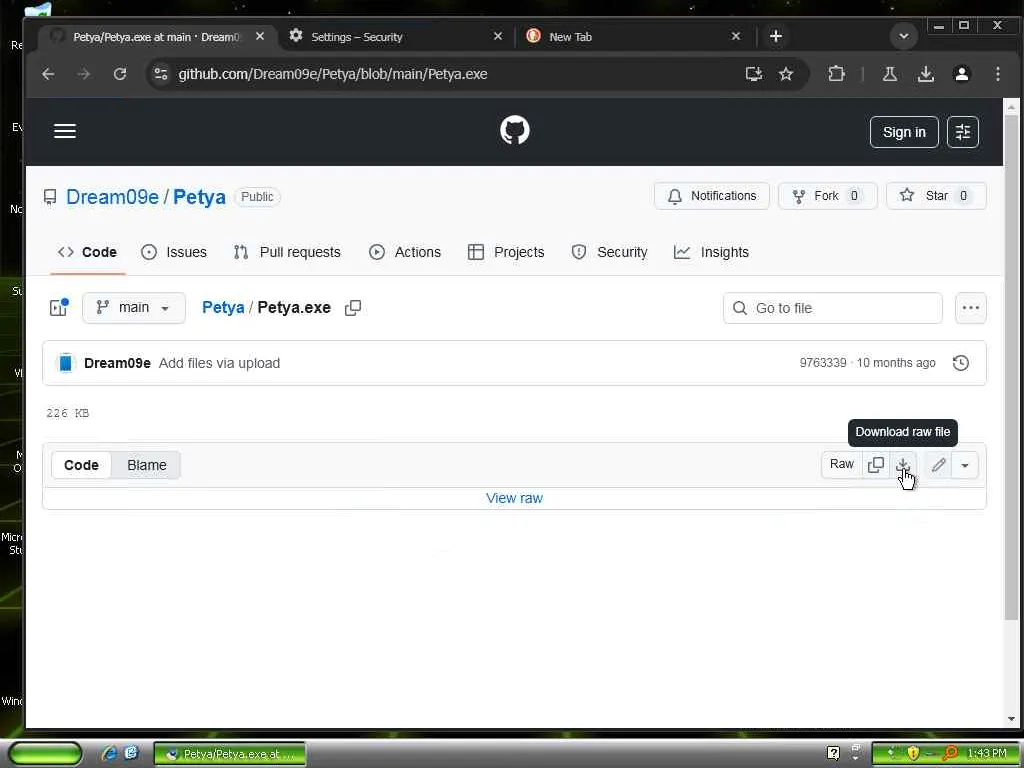
Task: Open the main branch dropdown
Action: 134,308
